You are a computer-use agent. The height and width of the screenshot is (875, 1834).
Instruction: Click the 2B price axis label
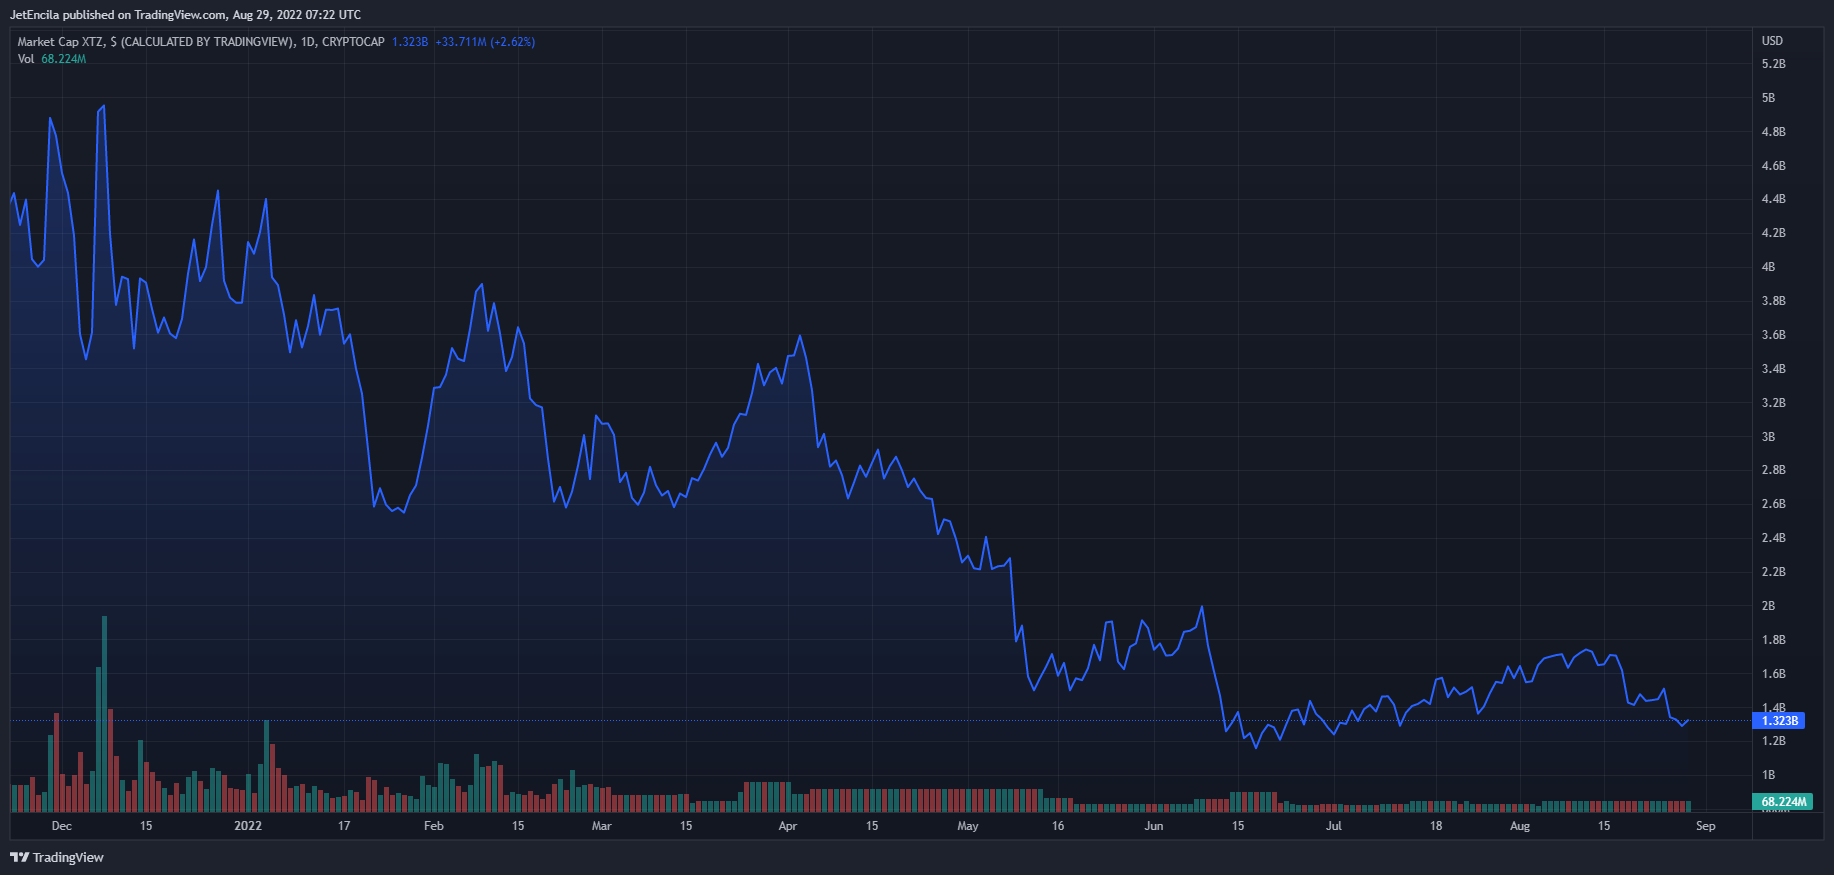pos(1768,606)
